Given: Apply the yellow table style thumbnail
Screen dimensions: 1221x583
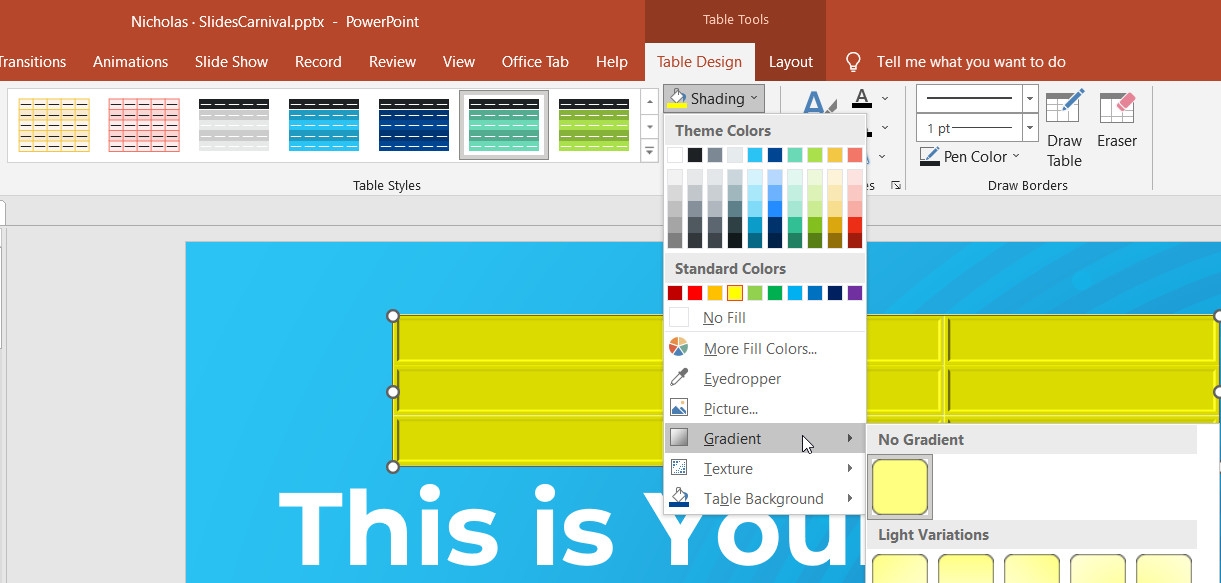Looking at the screenshot, I should (54, 125).
